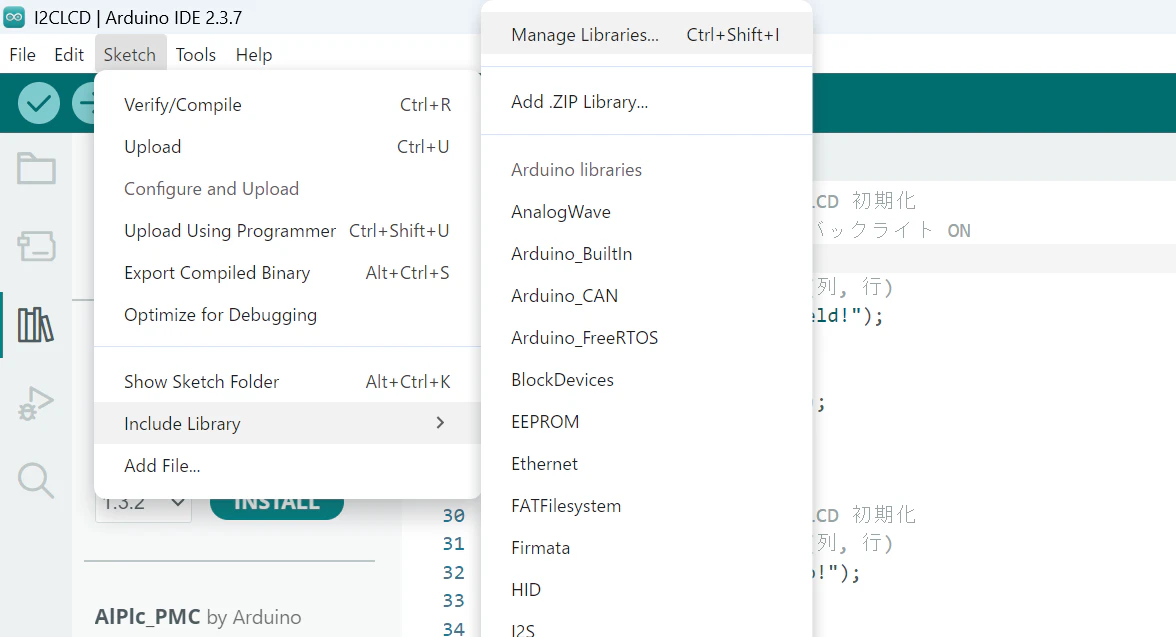This screenshot has width=1176, height=637.
Task: Include the Arduino_BuiltIn library
Action: 646,254
